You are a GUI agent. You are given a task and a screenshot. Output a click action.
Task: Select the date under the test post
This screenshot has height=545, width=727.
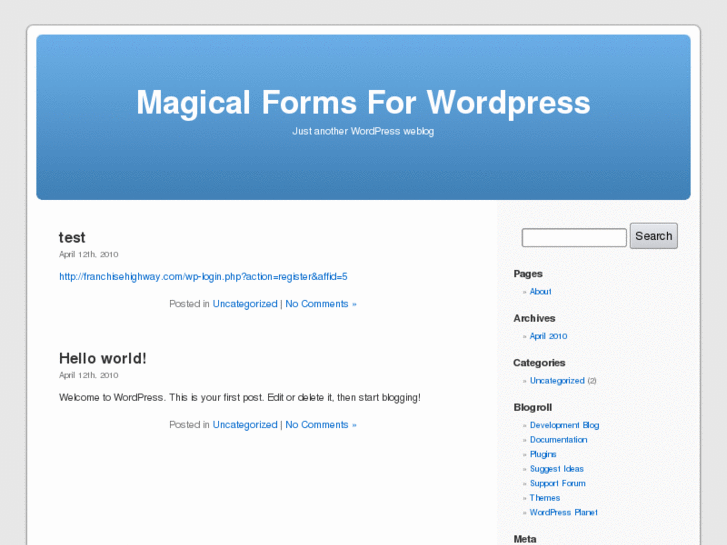coord(89,254)
